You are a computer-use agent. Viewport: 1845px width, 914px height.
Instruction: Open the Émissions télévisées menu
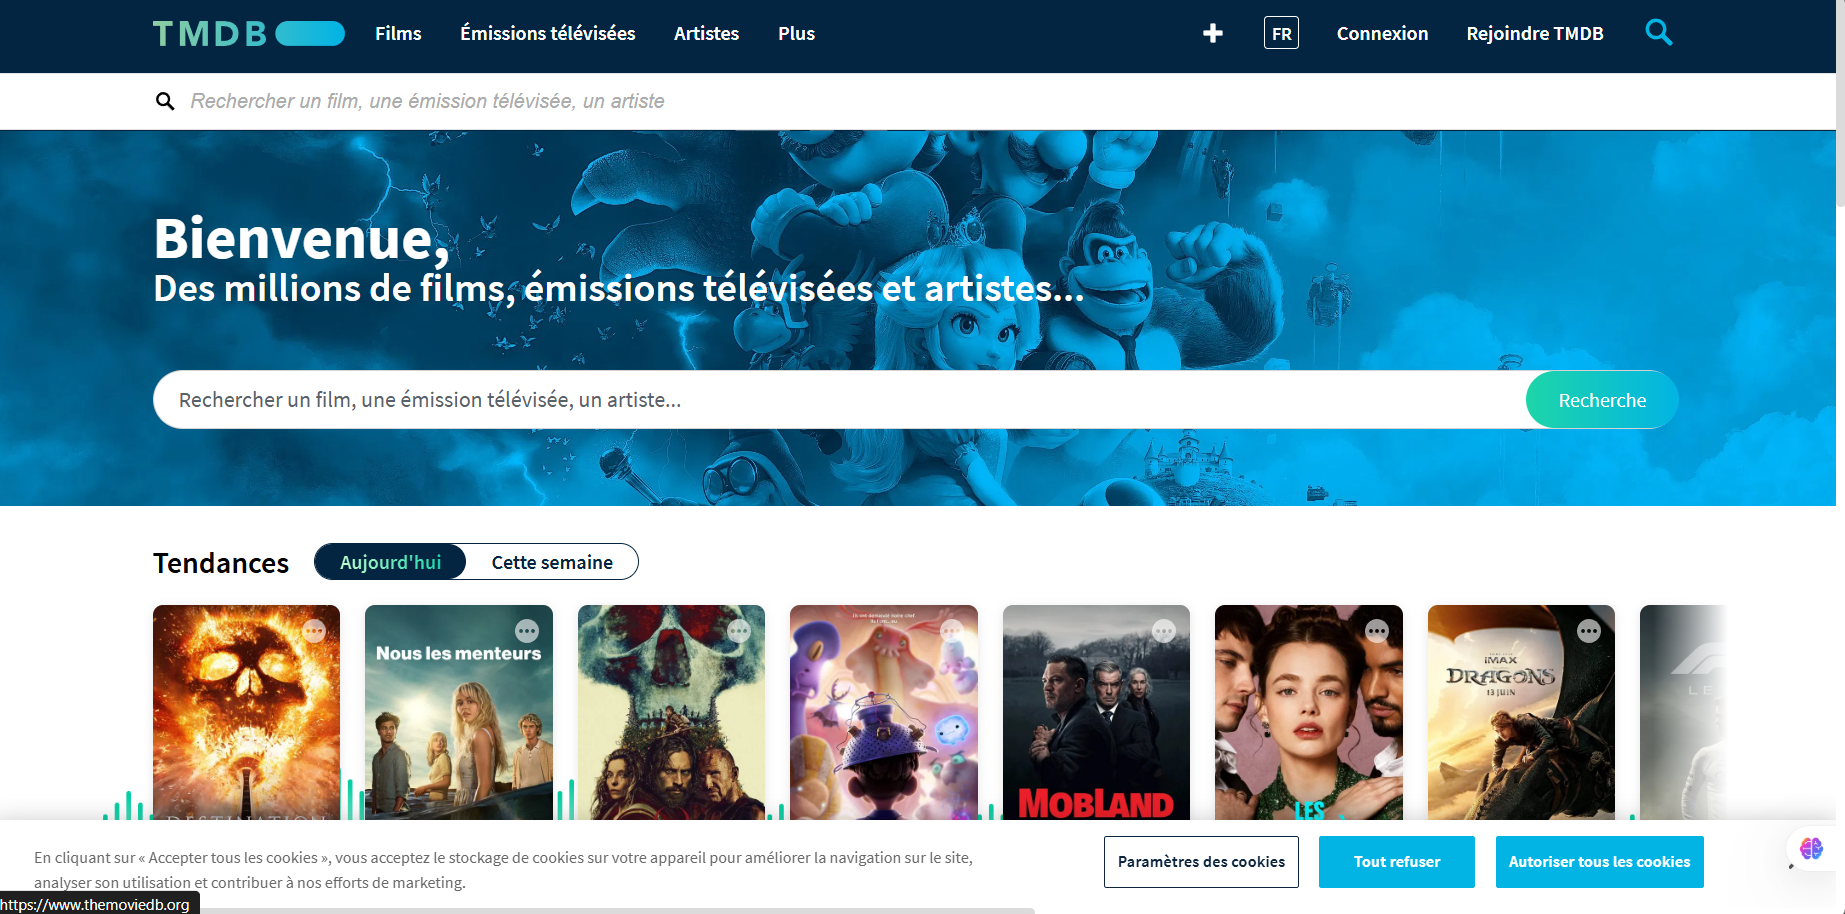click(x=548, y=34)
